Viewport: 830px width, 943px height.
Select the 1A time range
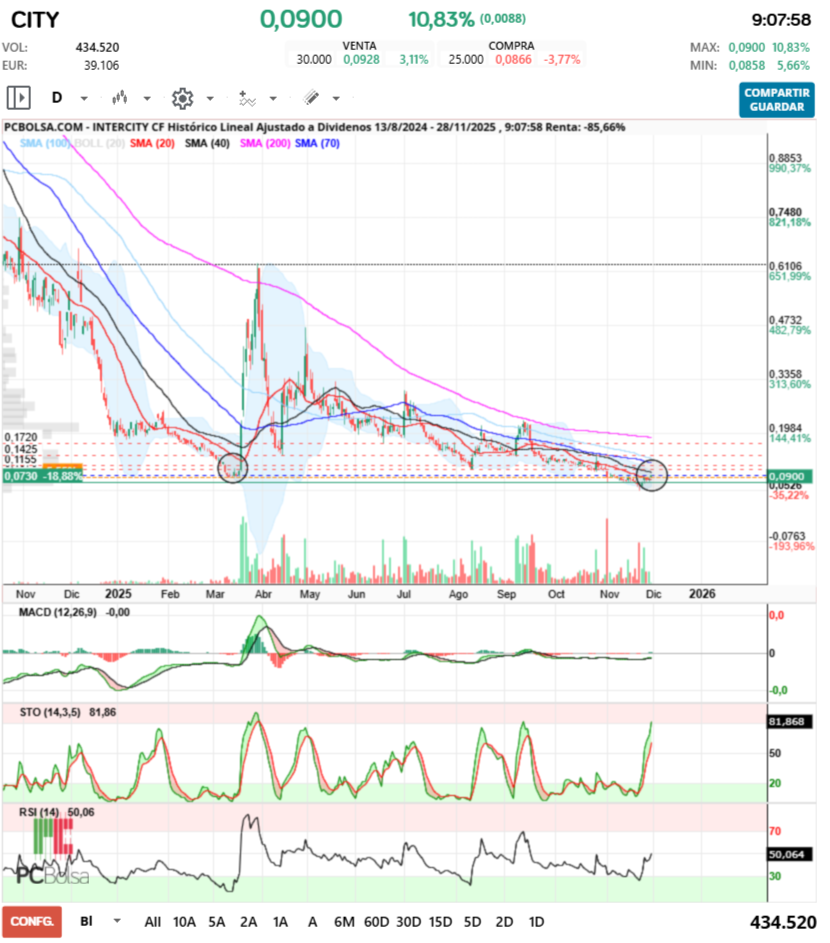[x=280, y=922]
